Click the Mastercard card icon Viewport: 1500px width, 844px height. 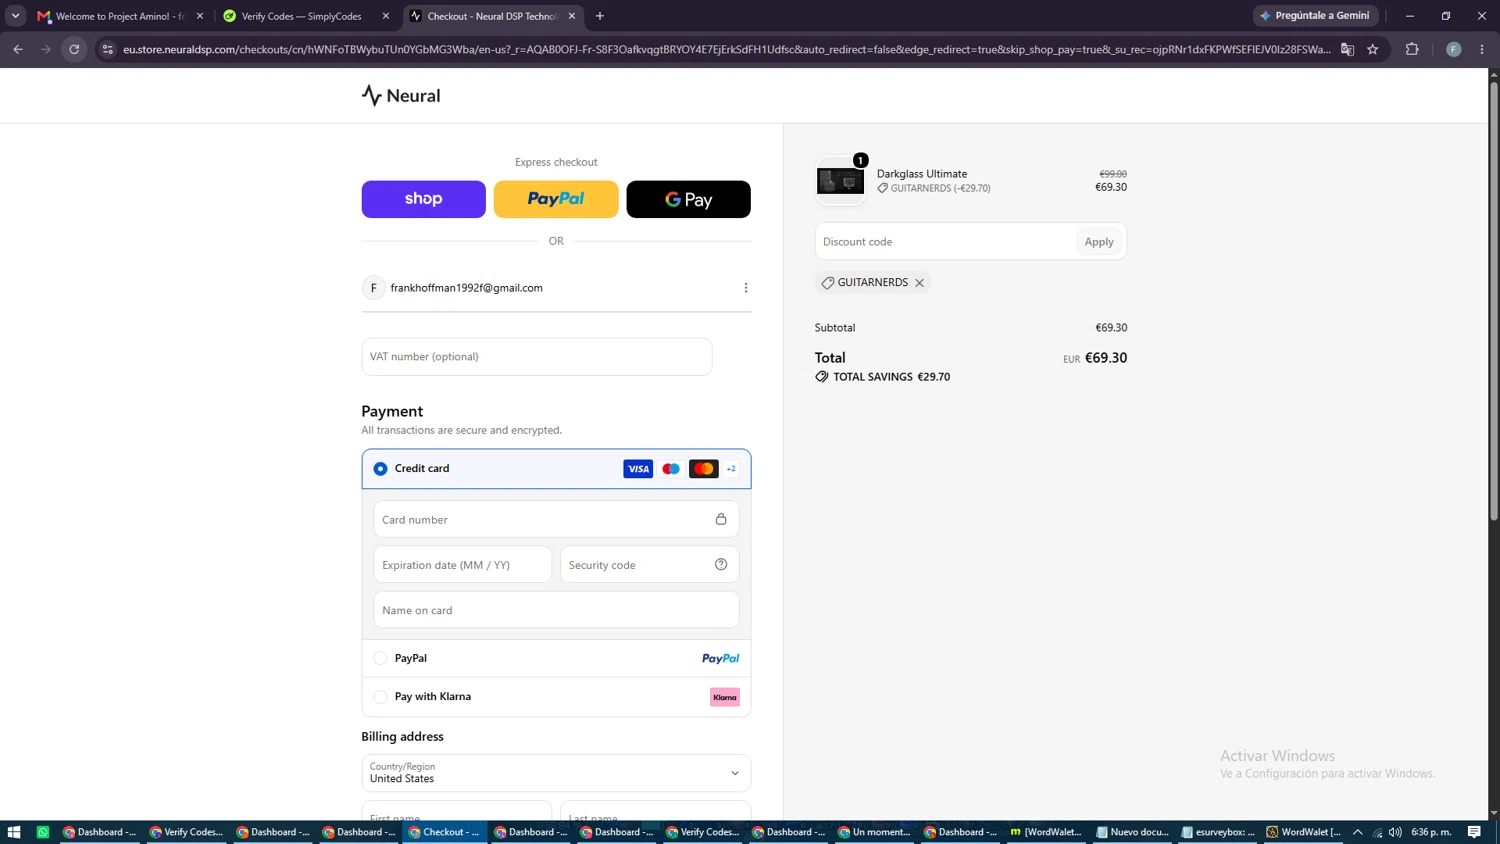point(704,469)
